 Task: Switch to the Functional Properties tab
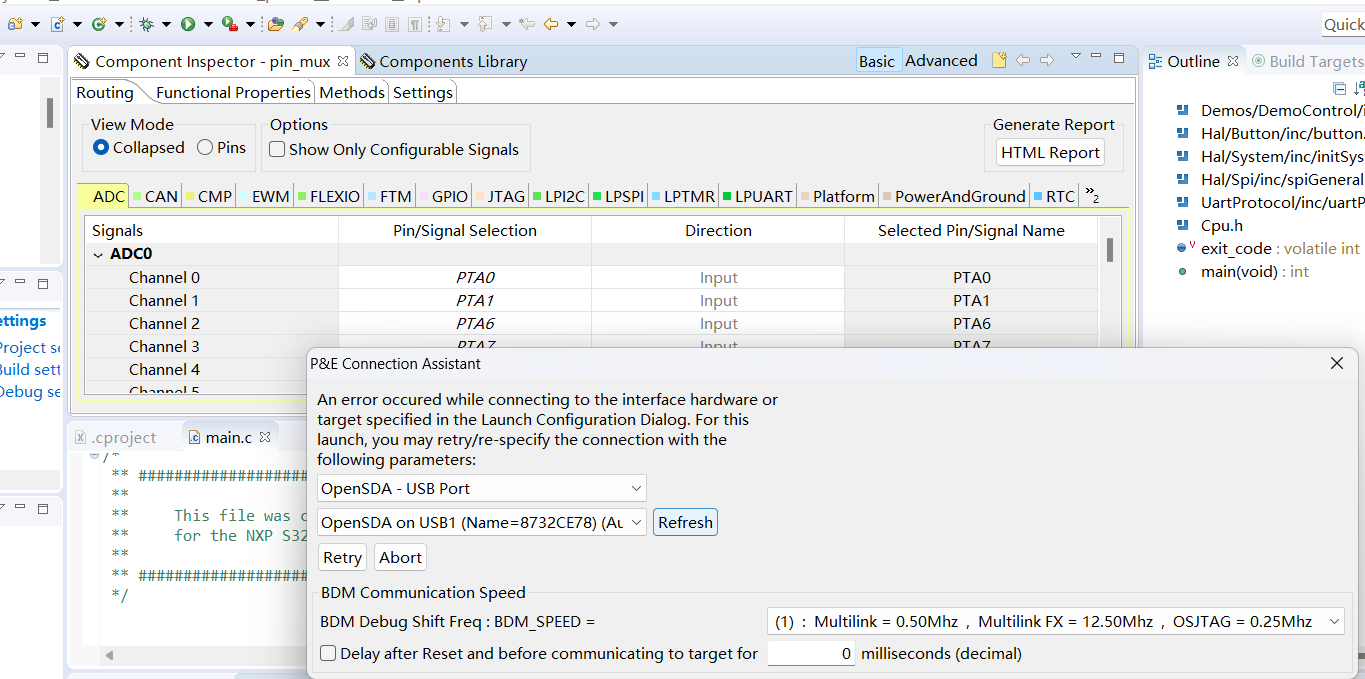point(233,92)
